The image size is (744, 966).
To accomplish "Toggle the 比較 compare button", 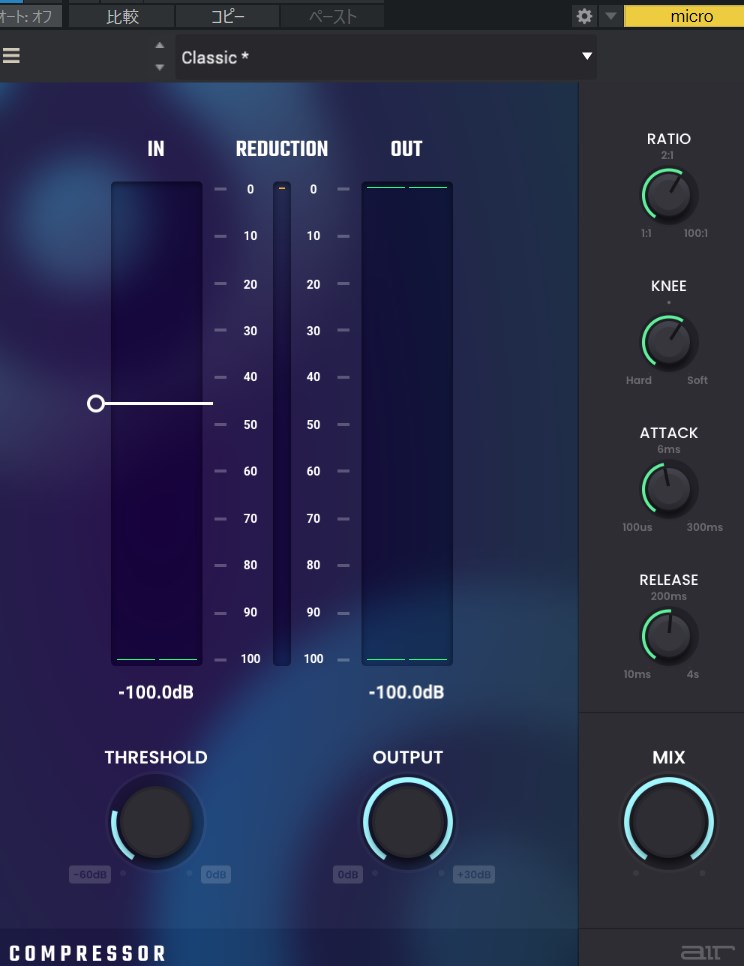I will pyautogui.click(x=121, y=16).
